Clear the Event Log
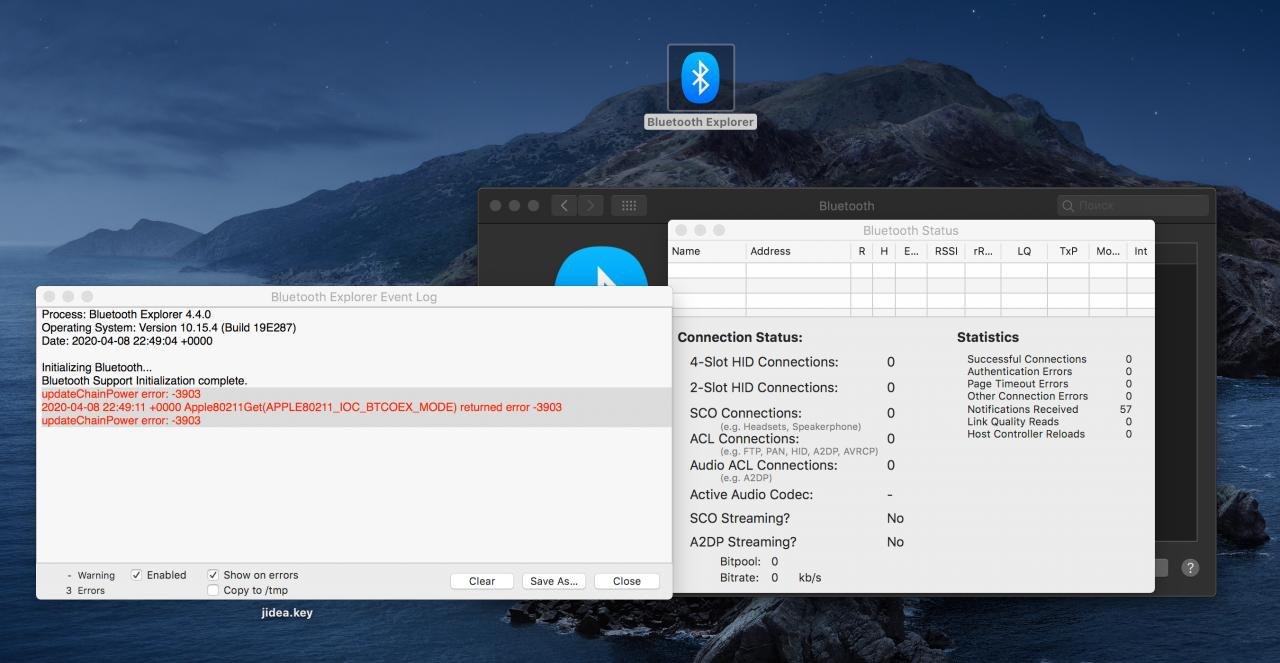The height and width of the screenshot is (663, 1280). click(x=482, y=581)
